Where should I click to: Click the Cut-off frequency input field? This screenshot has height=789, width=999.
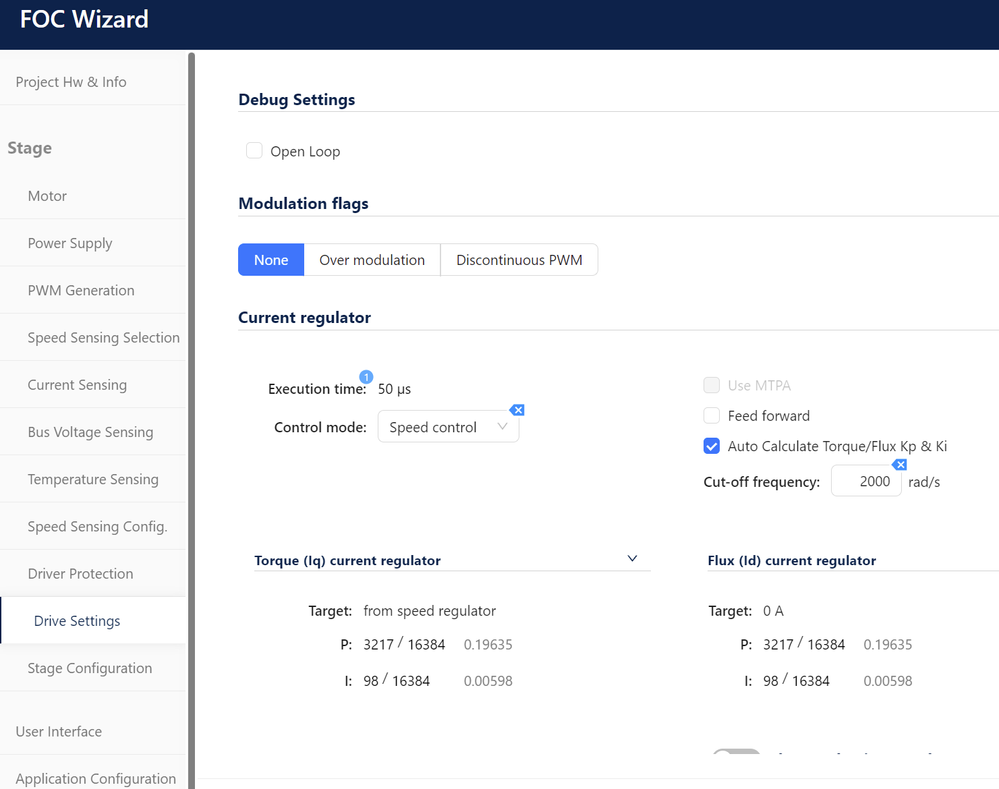866,481
